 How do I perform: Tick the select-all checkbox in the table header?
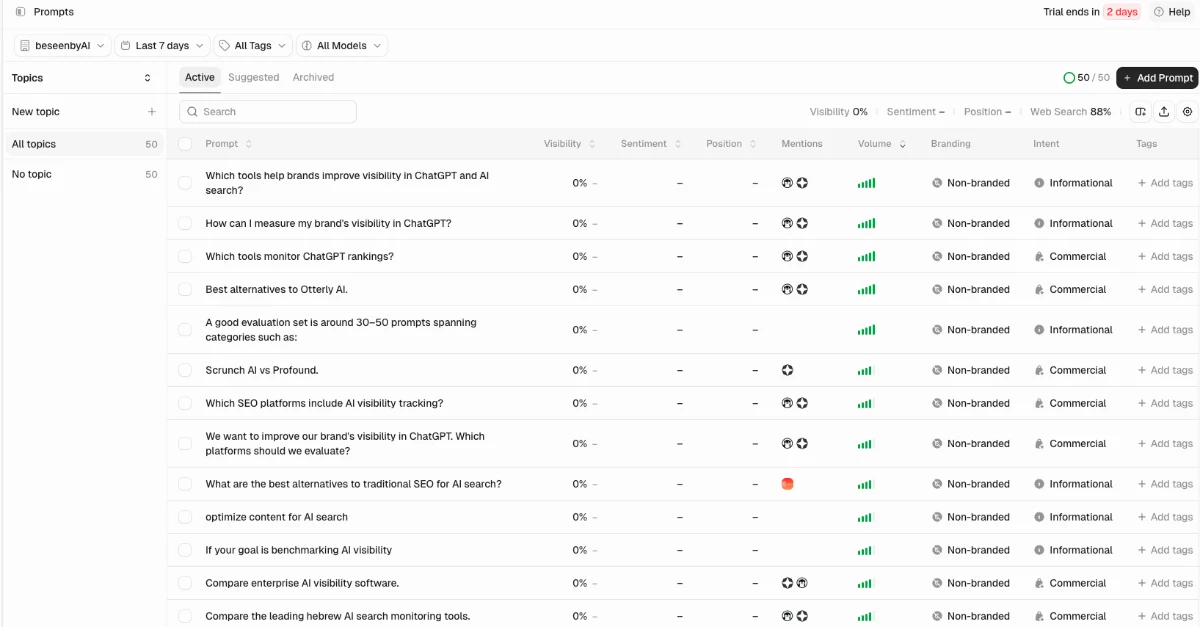point(185,144)
